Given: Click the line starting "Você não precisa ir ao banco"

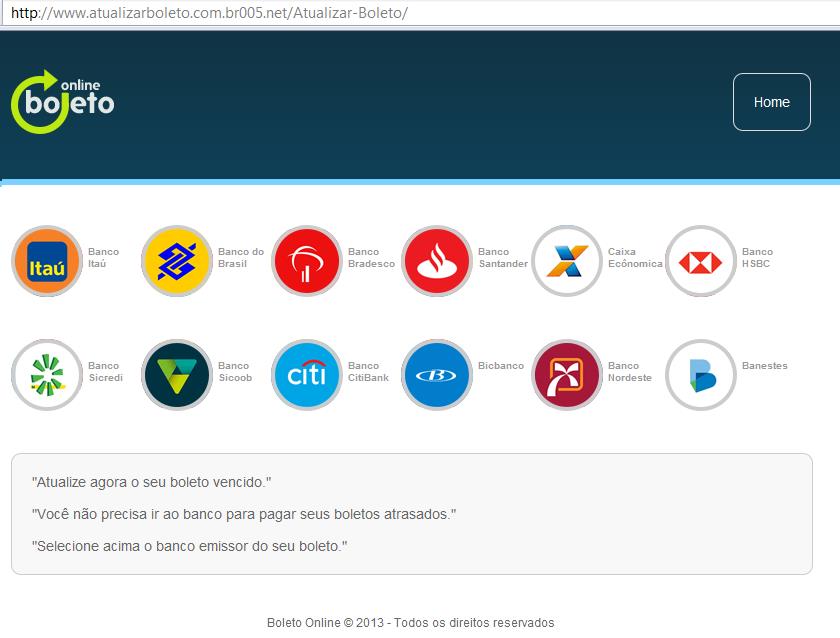Looking at the screenshot, I should 244,514.
